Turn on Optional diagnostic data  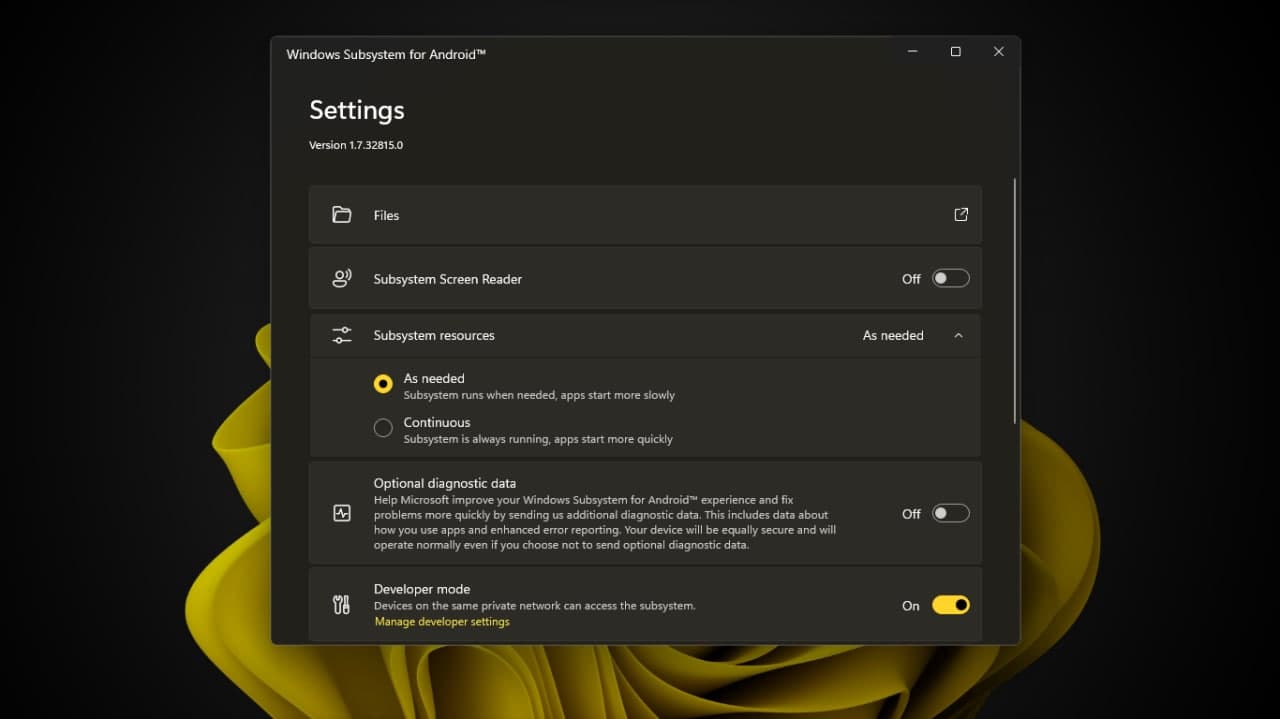(950, 512)
